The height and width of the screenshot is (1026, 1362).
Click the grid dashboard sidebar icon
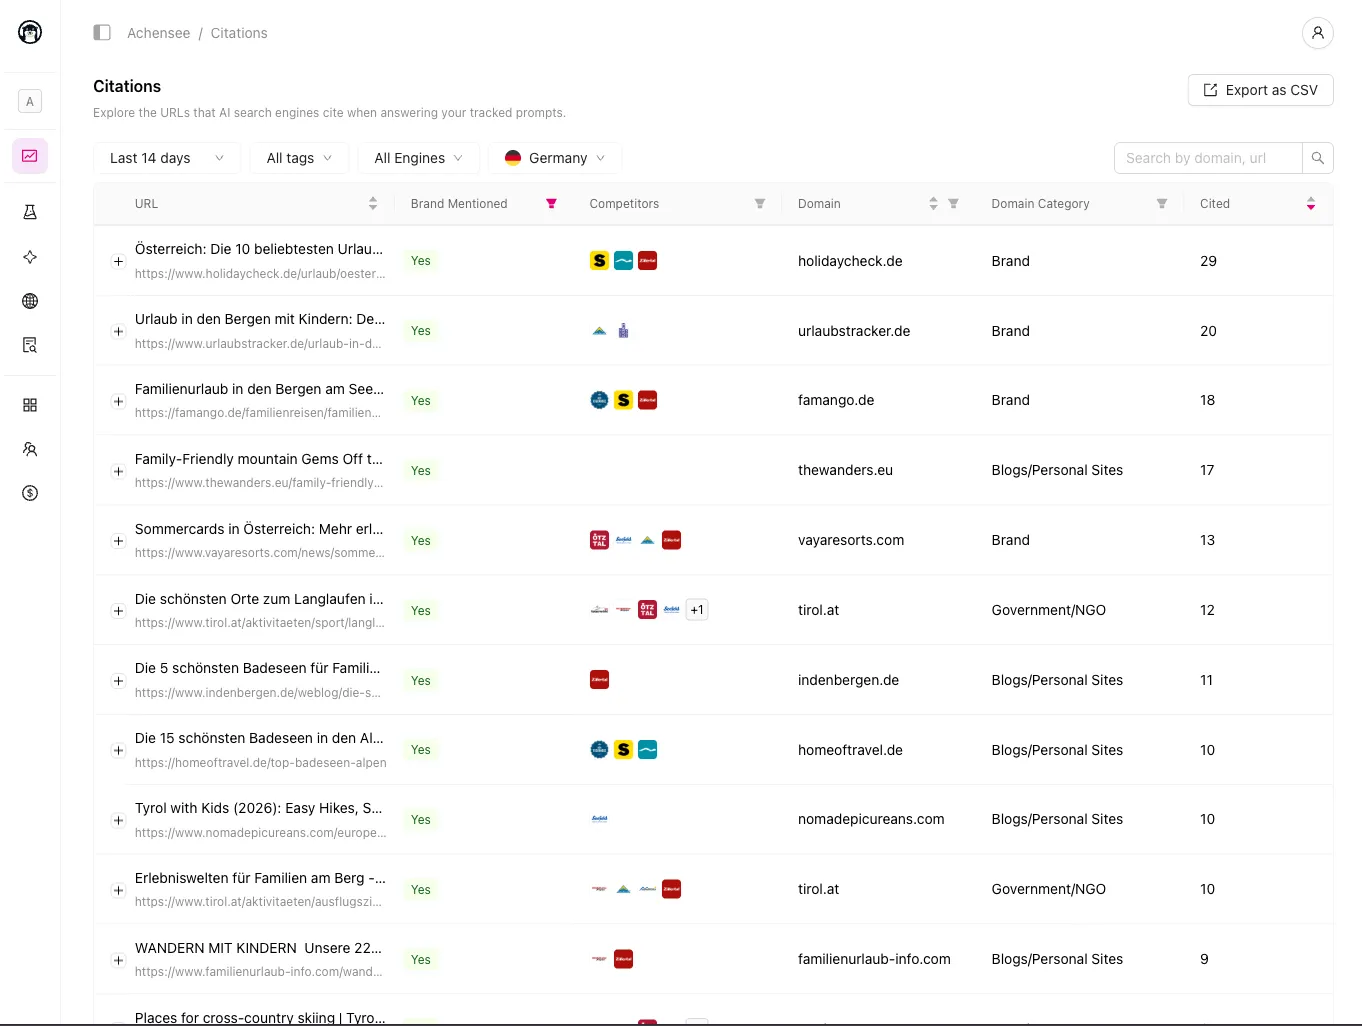(30, 405)
